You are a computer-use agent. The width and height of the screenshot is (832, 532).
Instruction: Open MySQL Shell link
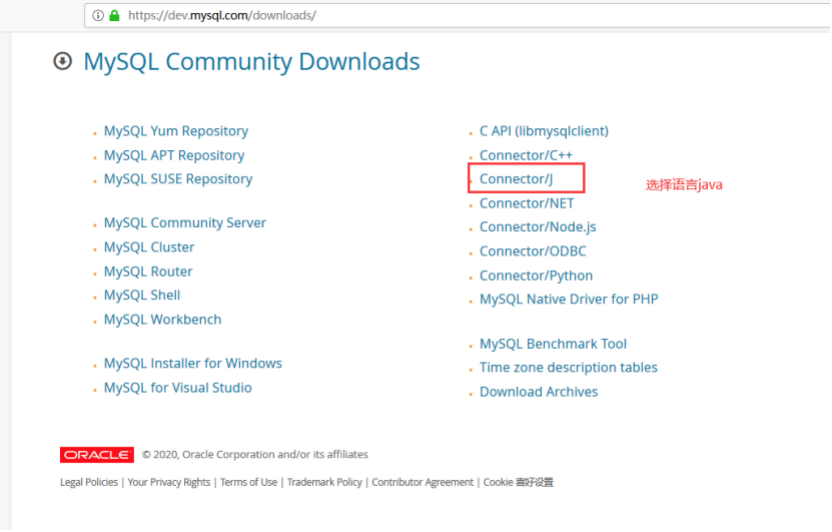(142, 295)
